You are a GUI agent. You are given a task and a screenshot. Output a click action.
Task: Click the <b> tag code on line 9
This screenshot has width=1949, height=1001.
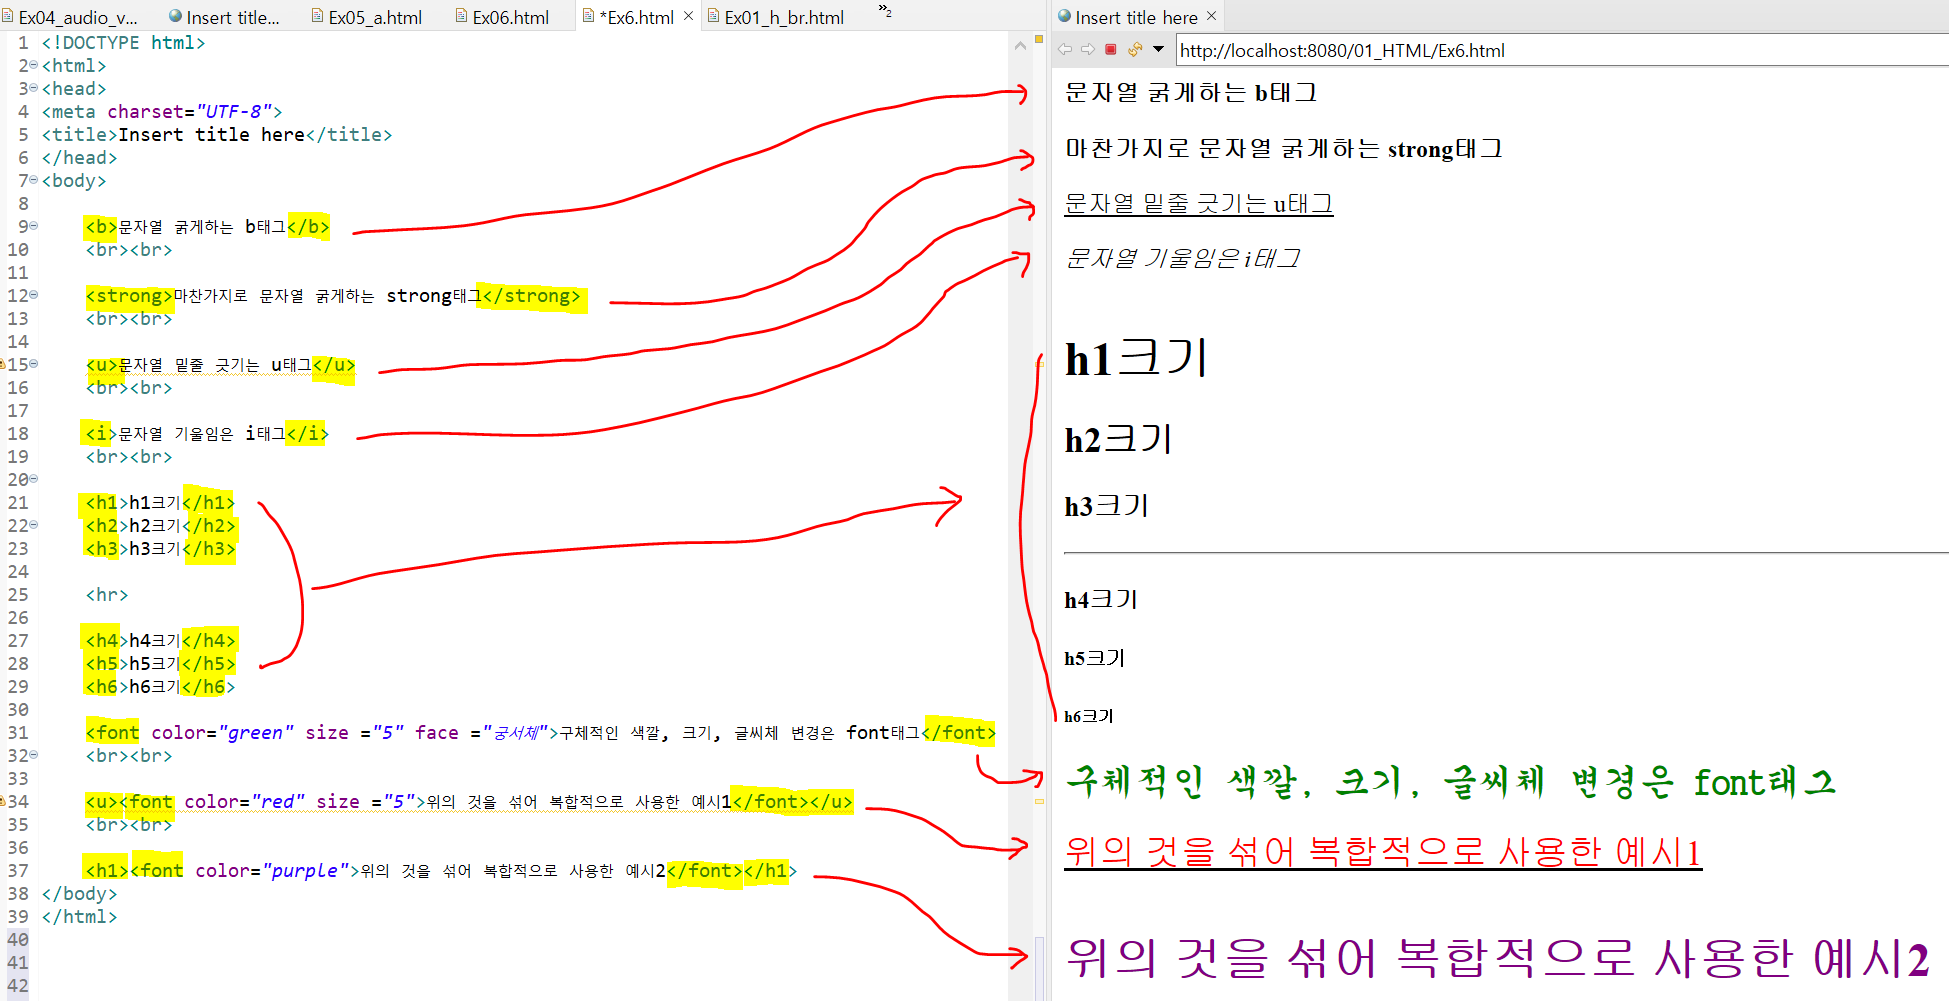coord(208,227)
